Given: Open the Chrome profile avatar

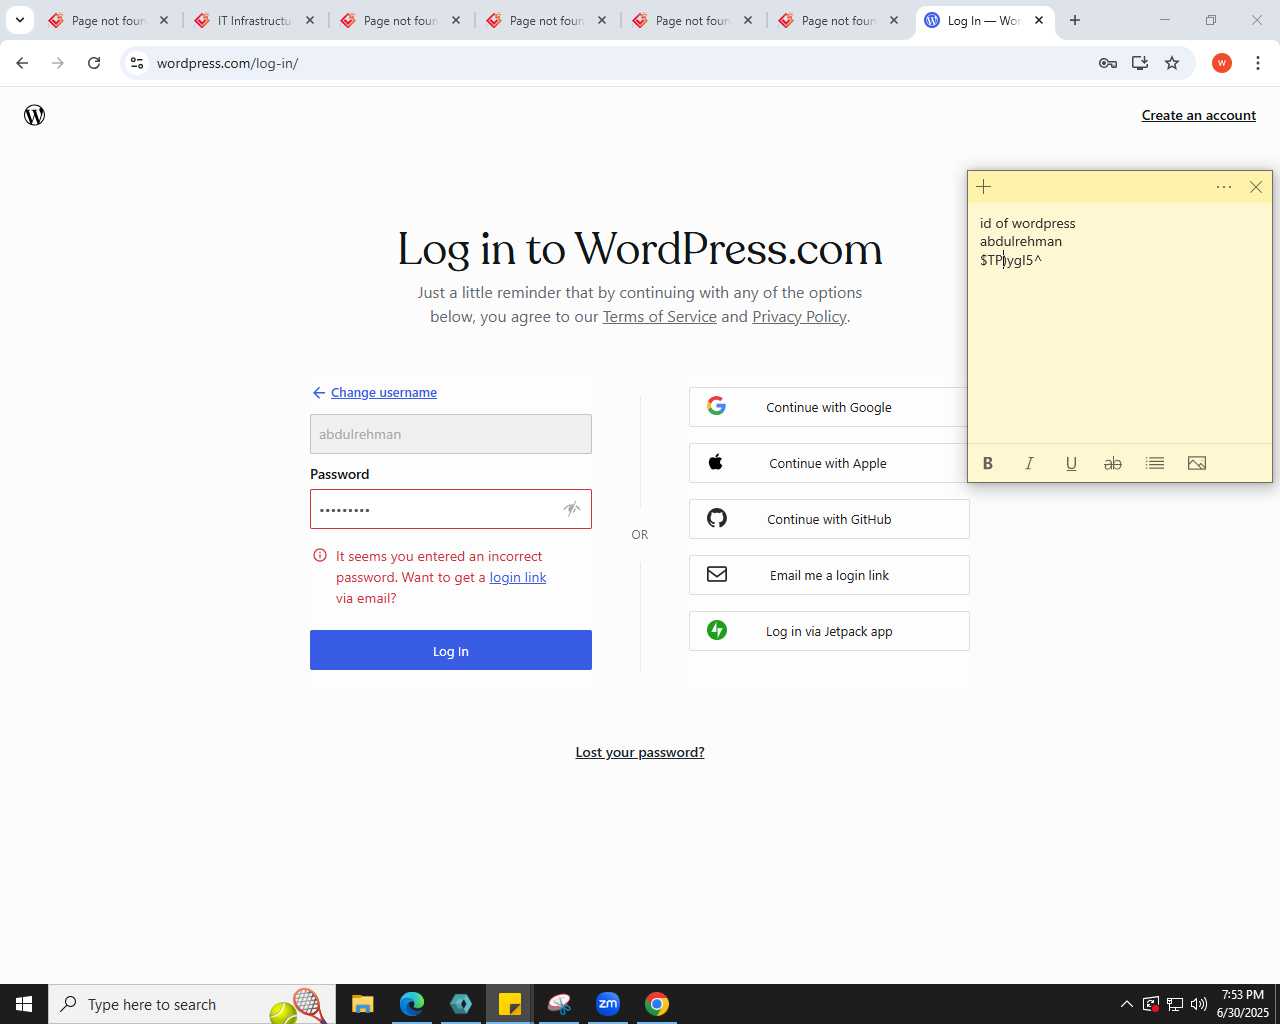Looking at the screenshot, I should [1222, 63].
